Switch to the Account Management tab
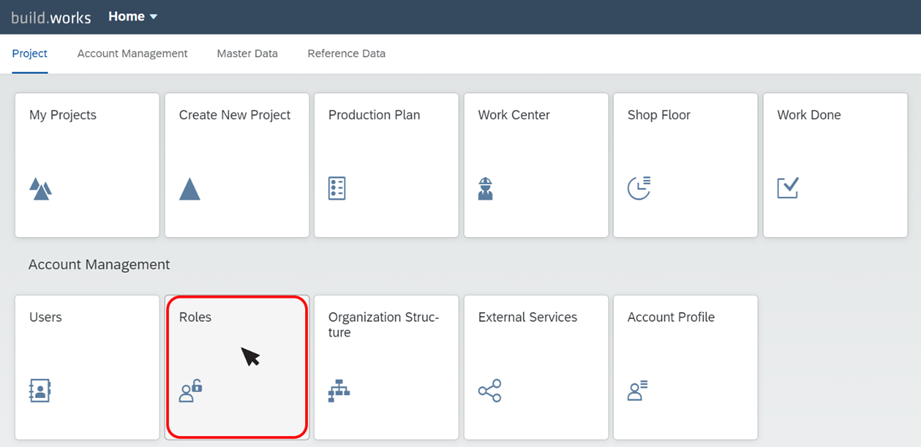Image resolution: width=921 pixels, height=447 pixels. tap(132, 53)
